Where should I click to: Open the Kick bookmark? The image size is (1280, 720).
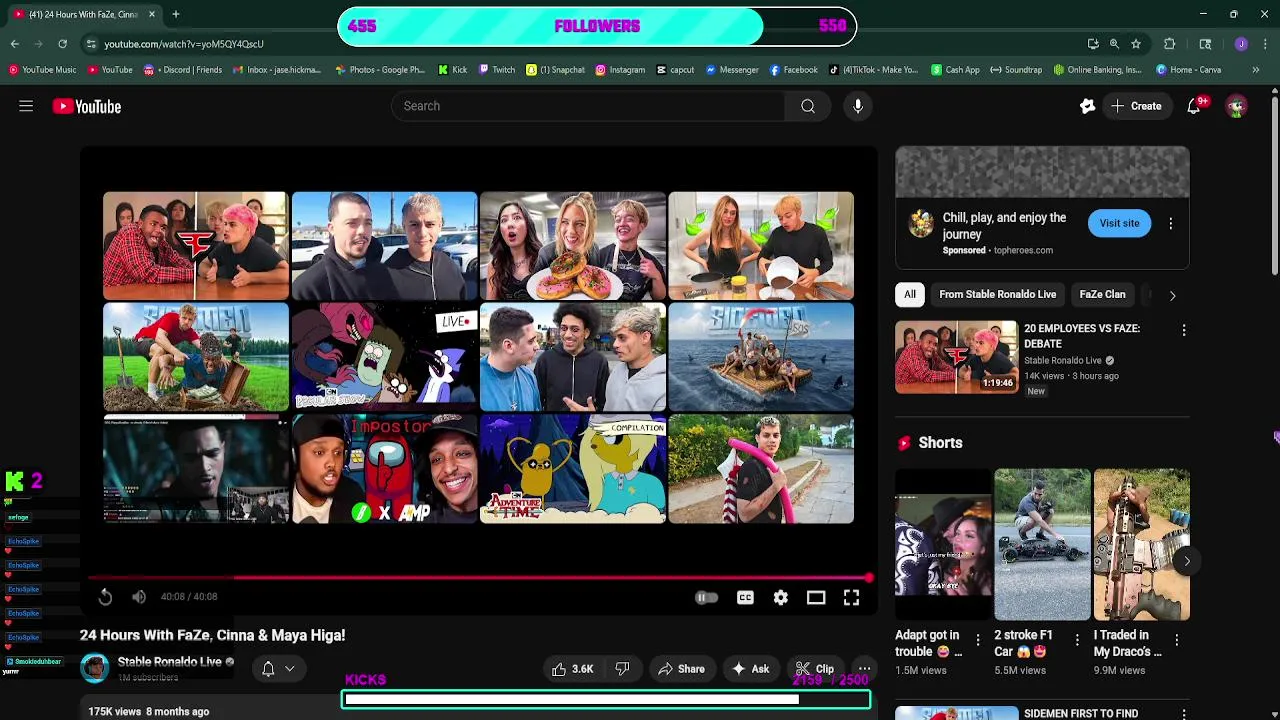tap(453, 70)
